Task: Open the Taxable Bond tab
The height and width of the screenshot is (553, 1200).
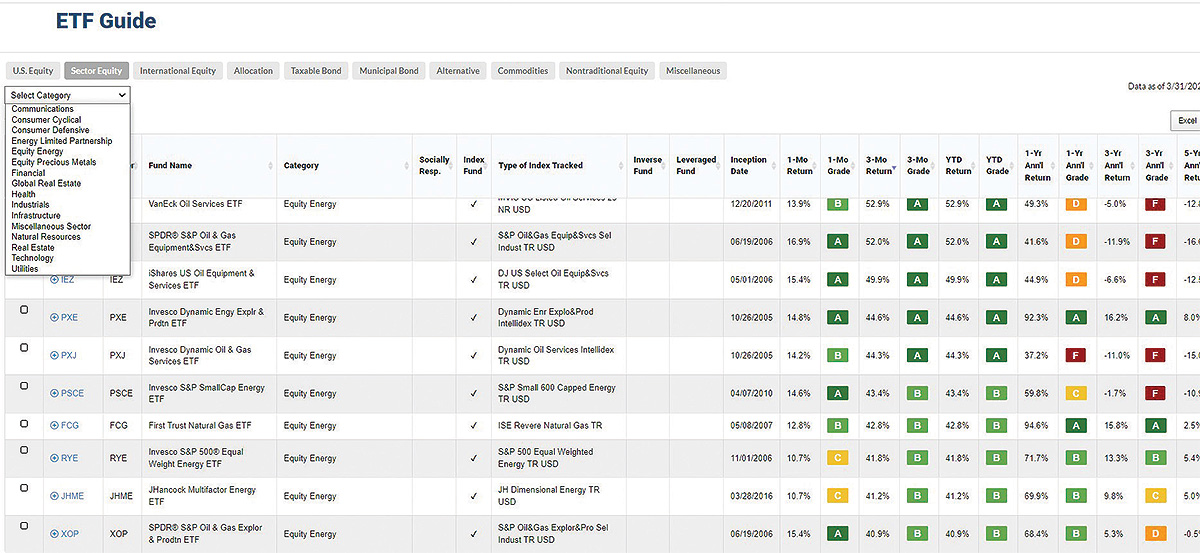Action: (316, 71)
